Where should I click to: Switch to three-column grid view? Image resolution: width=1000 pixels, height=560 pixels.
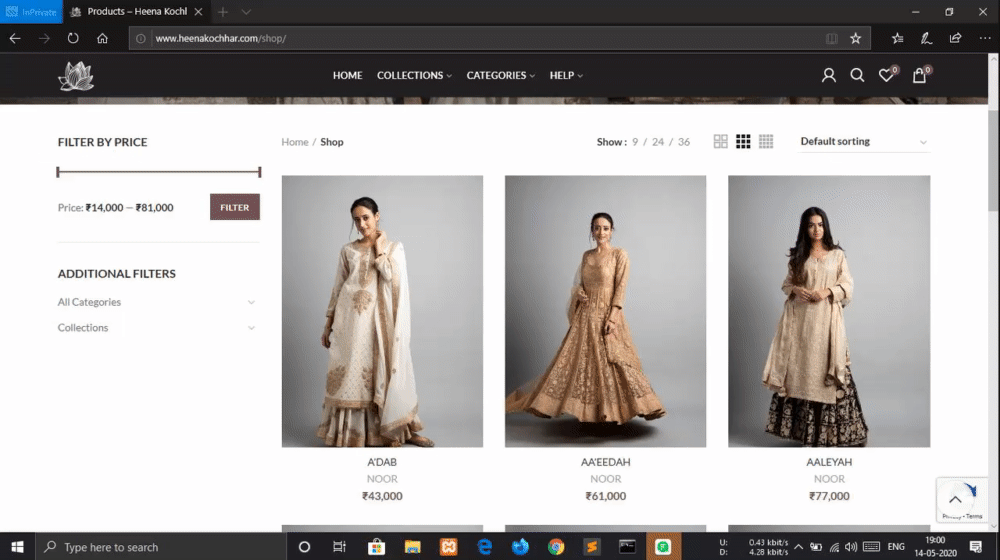pyautogui.click(x=743, y=142)
